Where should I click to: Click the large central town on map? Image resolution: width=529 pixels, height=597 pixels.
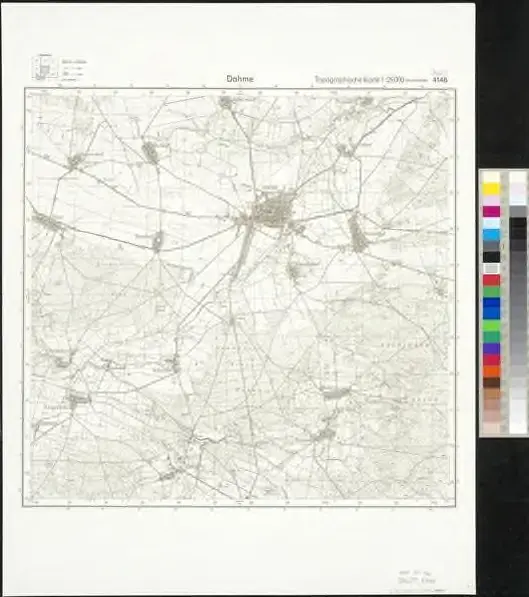pos(274,209)
